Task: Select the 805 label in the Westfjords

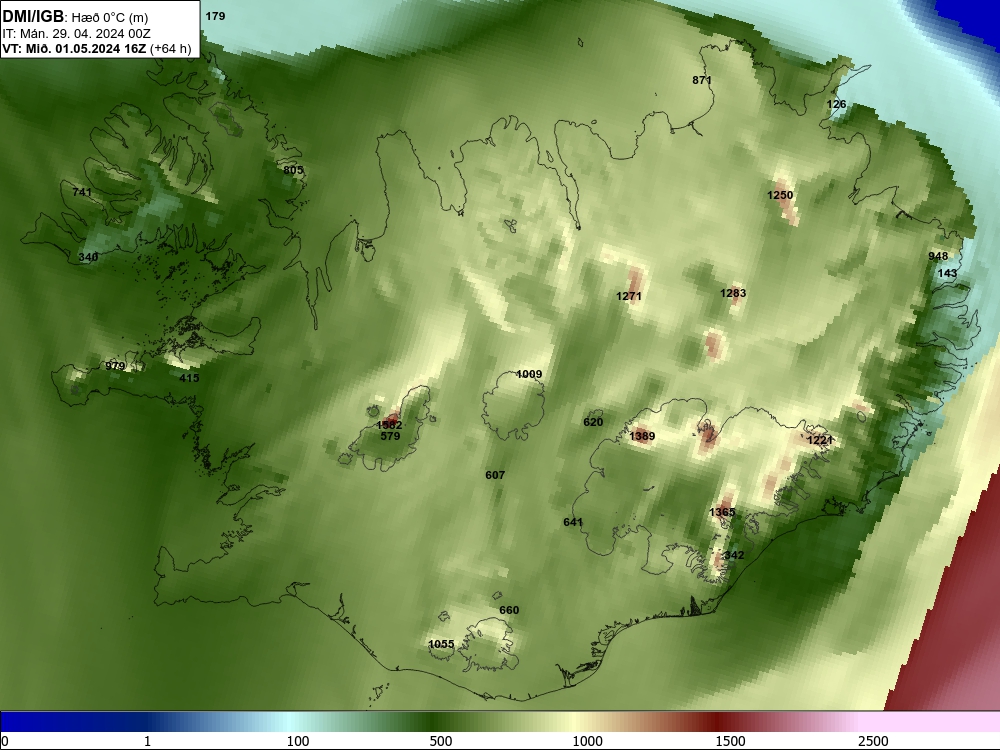Action: click(x=293, y=170)
